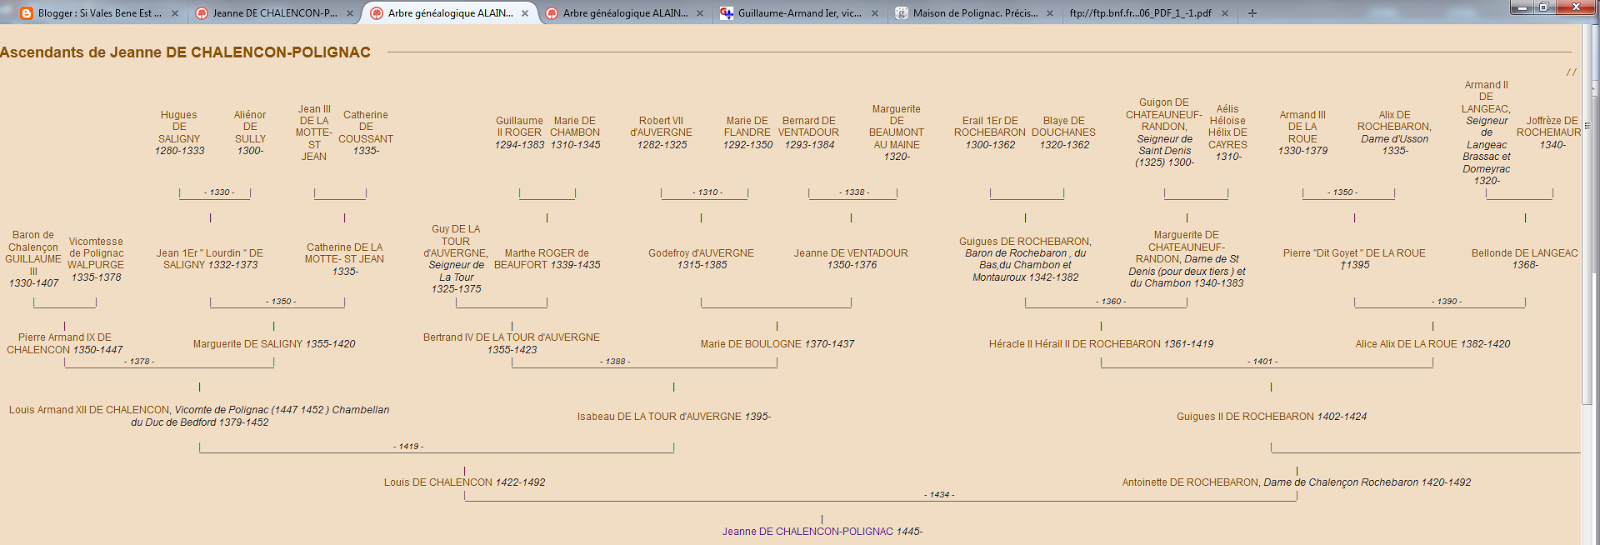Screen dimensions: 1600x545
Task: Select Godefroy d'AUVERGNE 1315-1385
Action: (701, 259)
